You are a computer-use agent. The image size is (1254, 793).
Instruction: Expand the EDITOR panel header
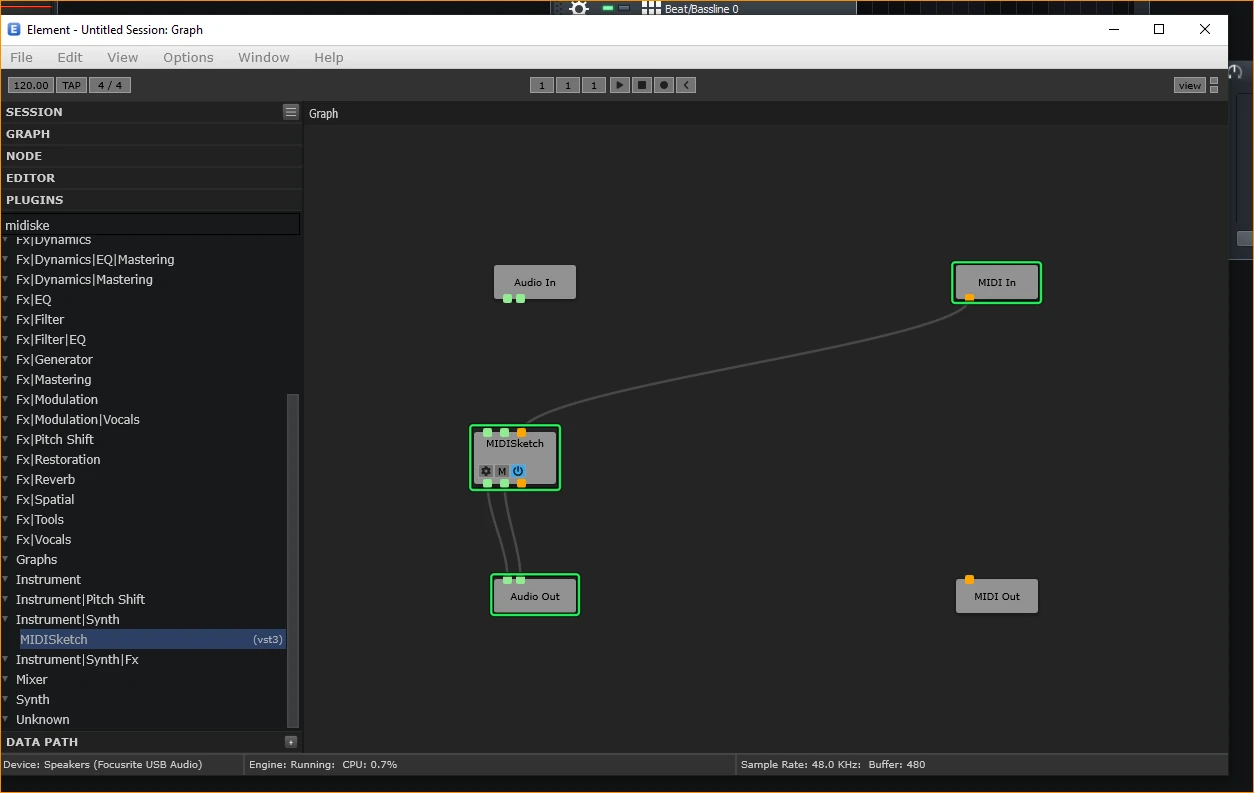(x=151, y=178)
